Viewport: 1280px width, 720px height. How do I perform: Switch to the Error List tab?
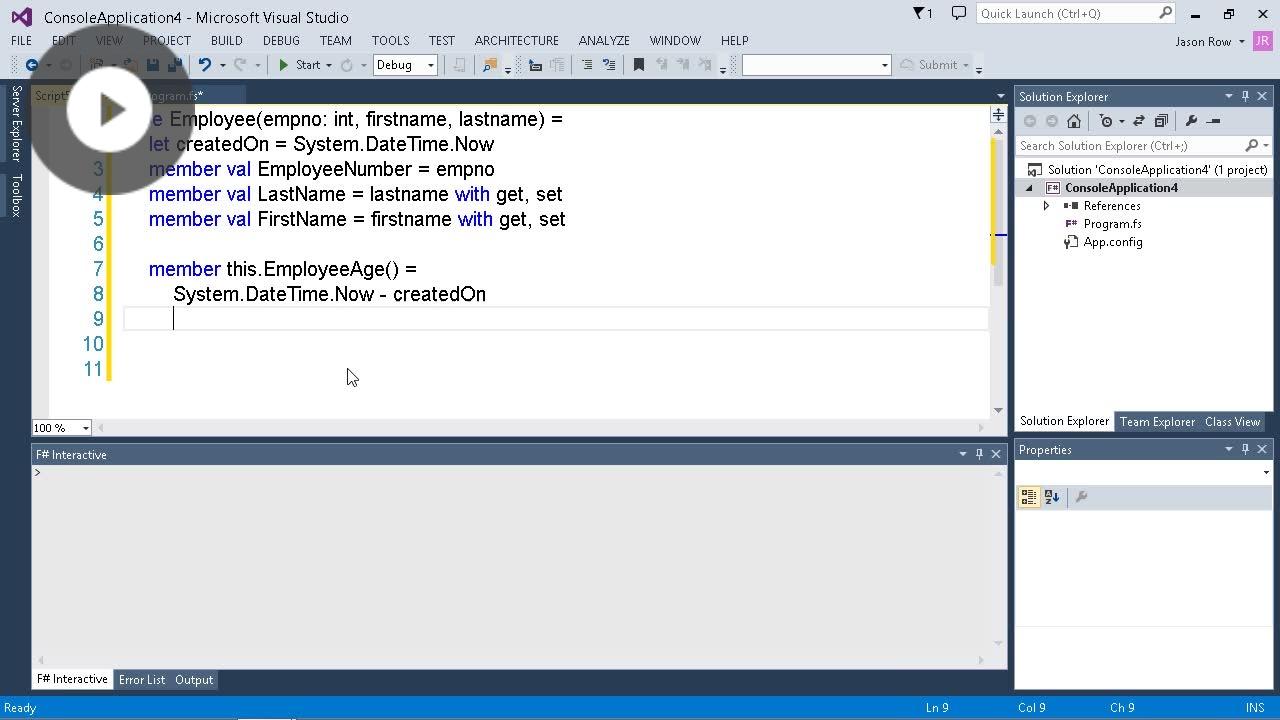pos(141,680)
